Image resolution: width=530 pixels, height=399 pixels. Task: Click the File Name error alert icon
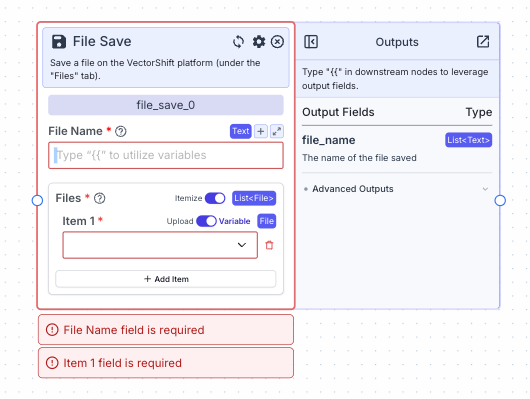pyautogui.click(x=52, y=330)
